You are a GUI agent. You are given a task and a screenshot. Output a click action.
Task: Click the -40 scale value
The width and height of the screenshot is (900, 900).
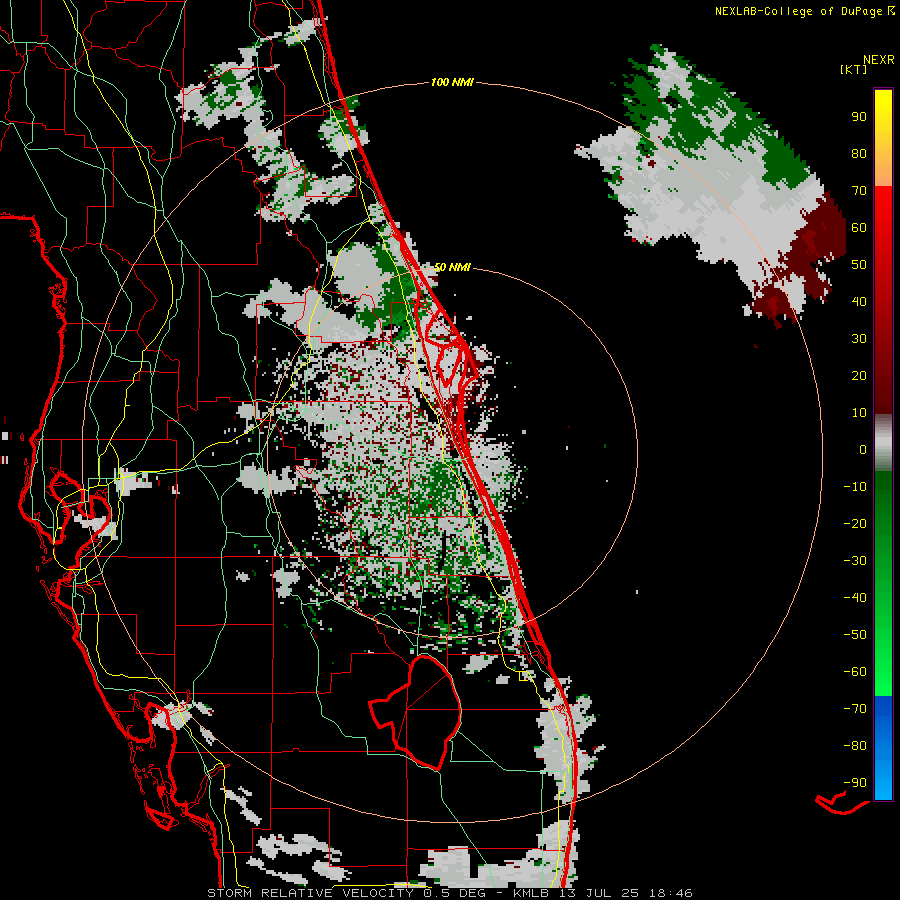855,598
